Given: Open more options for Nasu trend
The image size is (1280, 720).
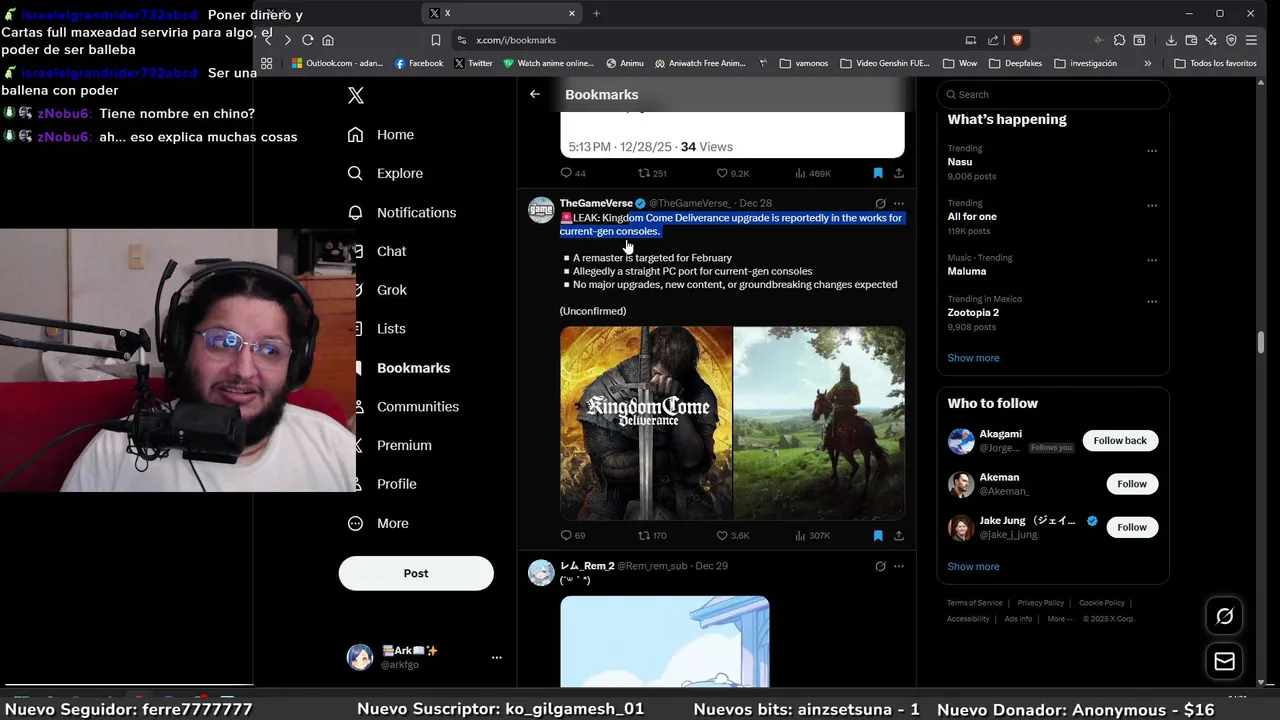Looking at the screenshot, I should pos(1152,151).
